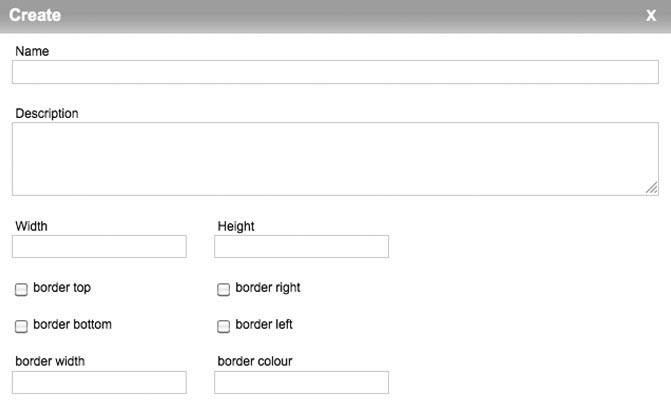Click the 'Height' label text
This screenshot has height=411, width=671.
(x=236, y=226)
